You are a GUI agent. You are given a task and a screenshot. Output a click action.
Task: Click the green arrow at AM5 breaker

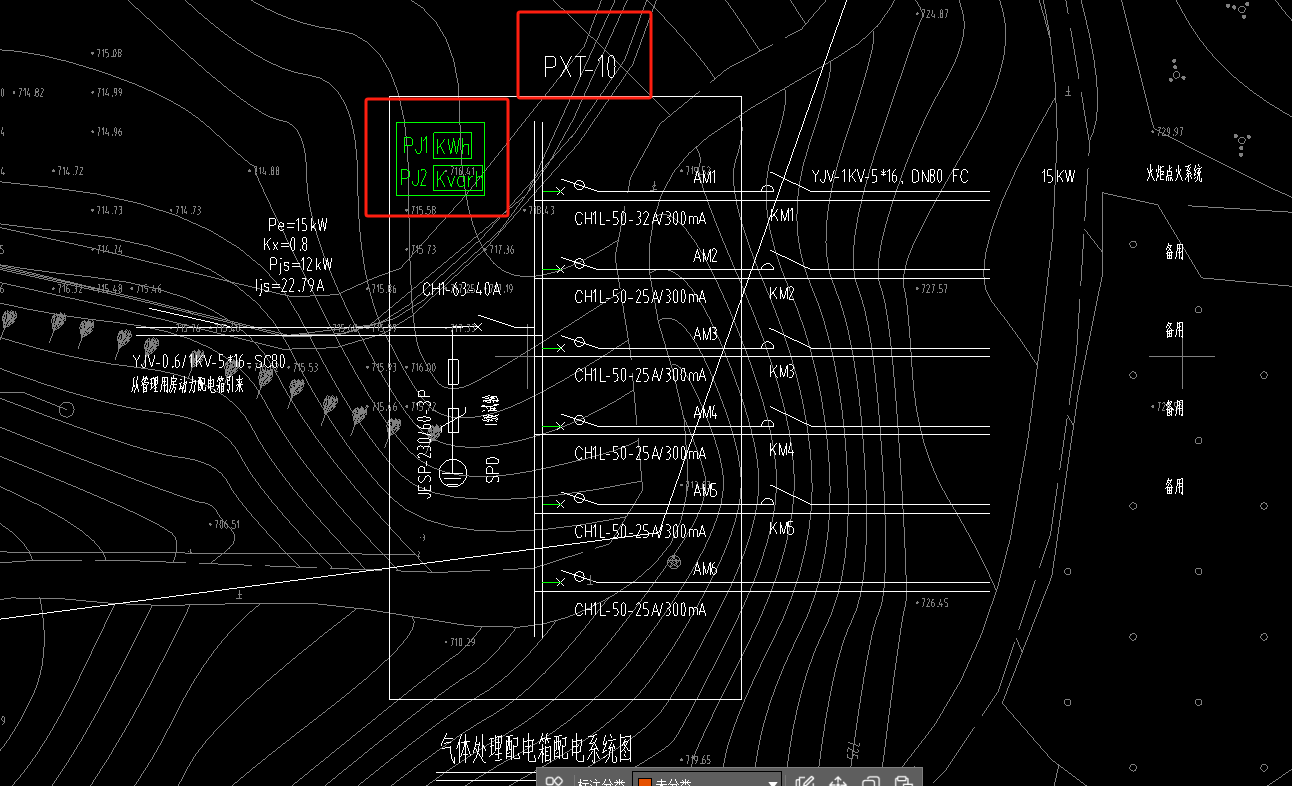(554, 504)
